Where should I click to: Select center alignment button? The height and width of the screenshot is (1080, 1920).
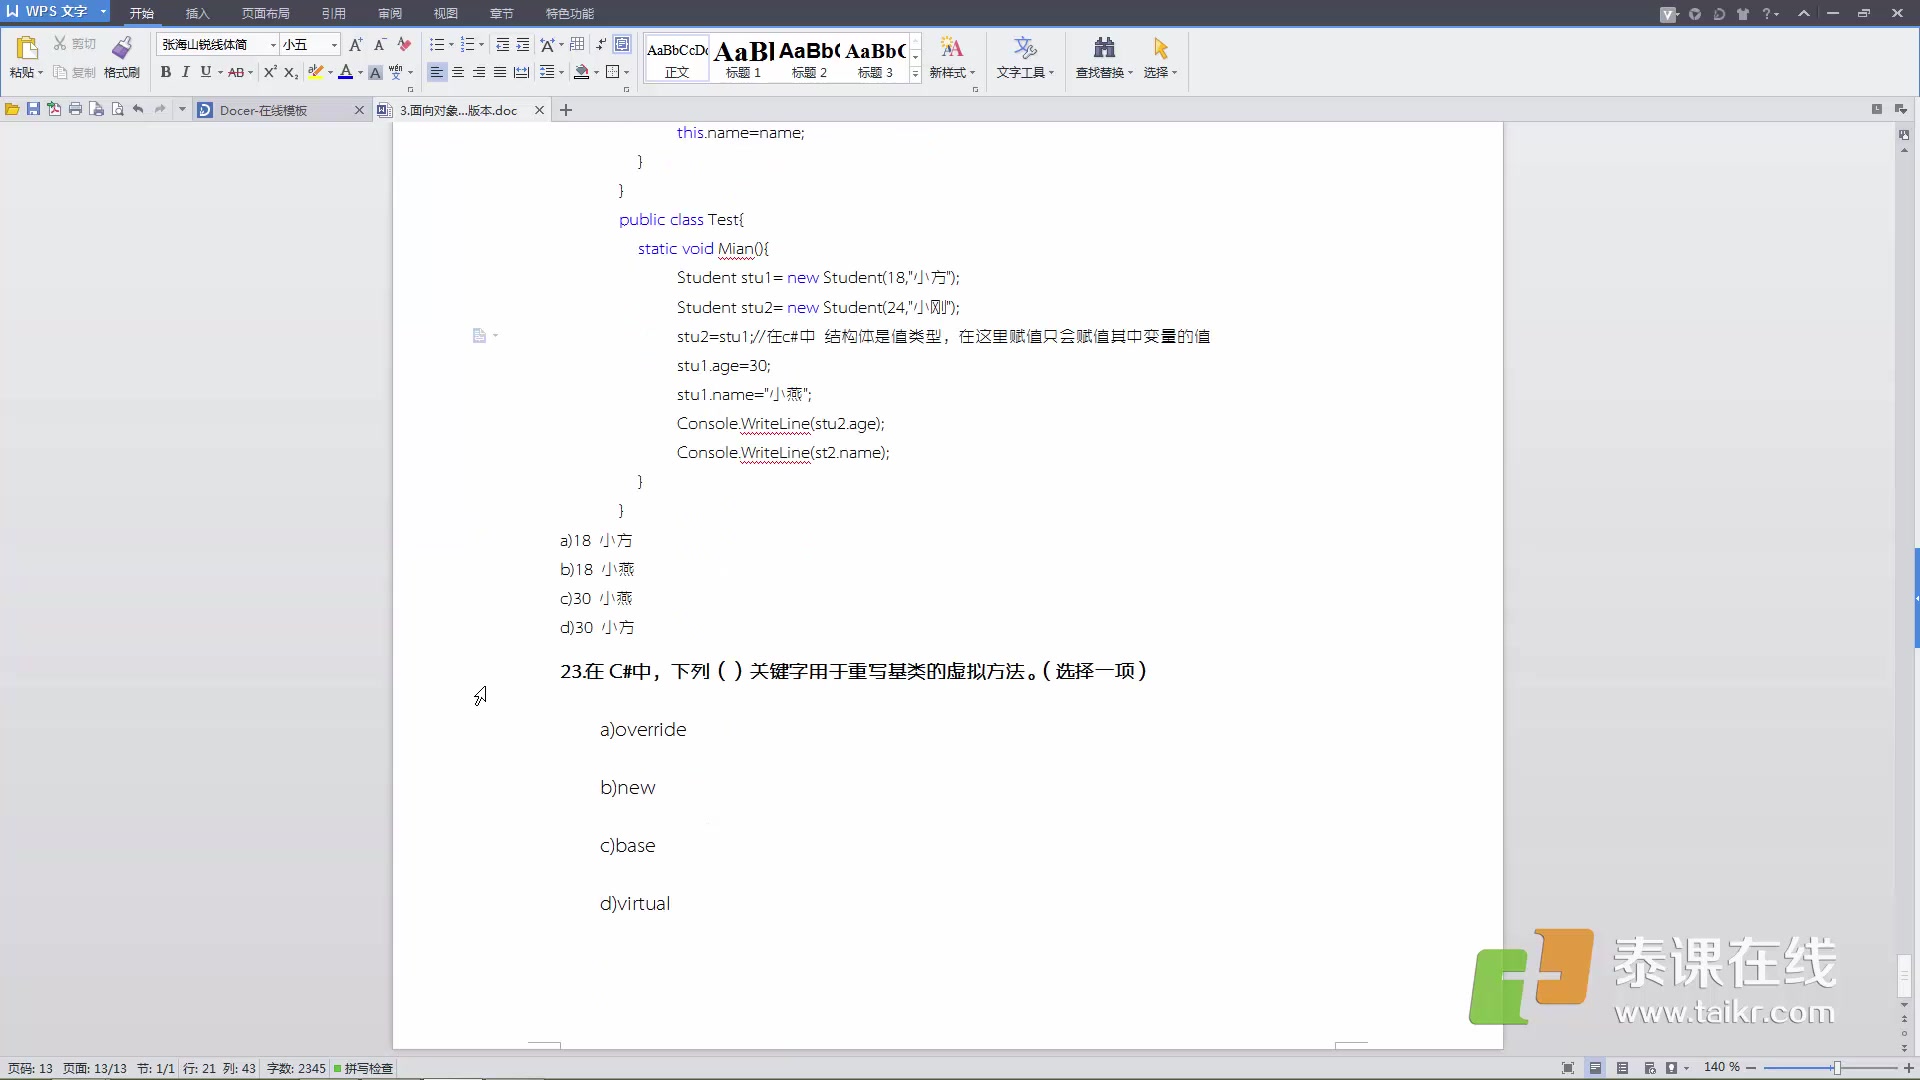tap(458, 72)
